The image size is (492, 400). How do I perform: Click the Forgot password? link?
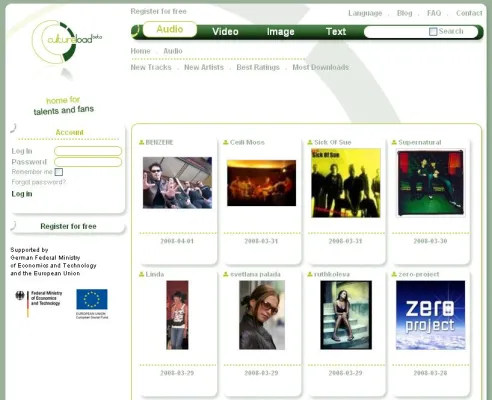[39, 182]
